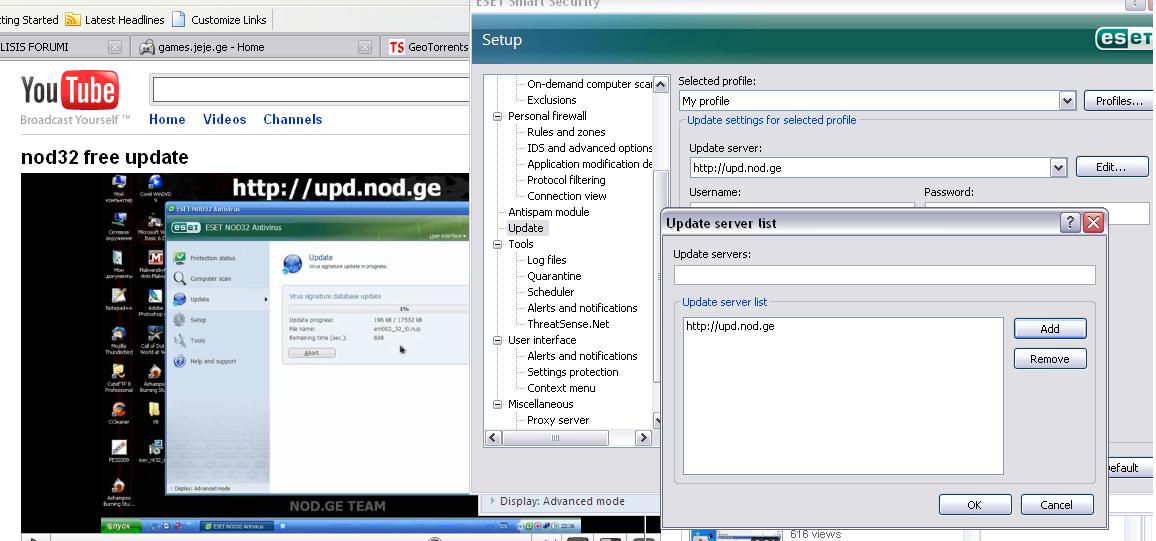Click the Profiles... button
The height and width of the screenshot is (541, 1156).
click(1118, 101)
